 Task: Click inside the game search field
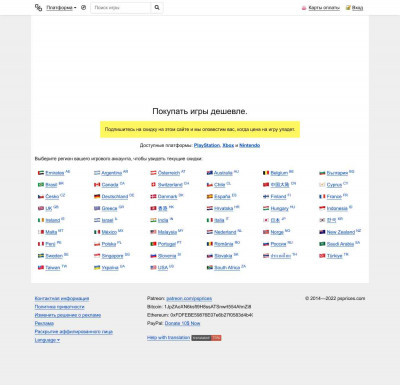pyautogui.click(x=121, y=7)
